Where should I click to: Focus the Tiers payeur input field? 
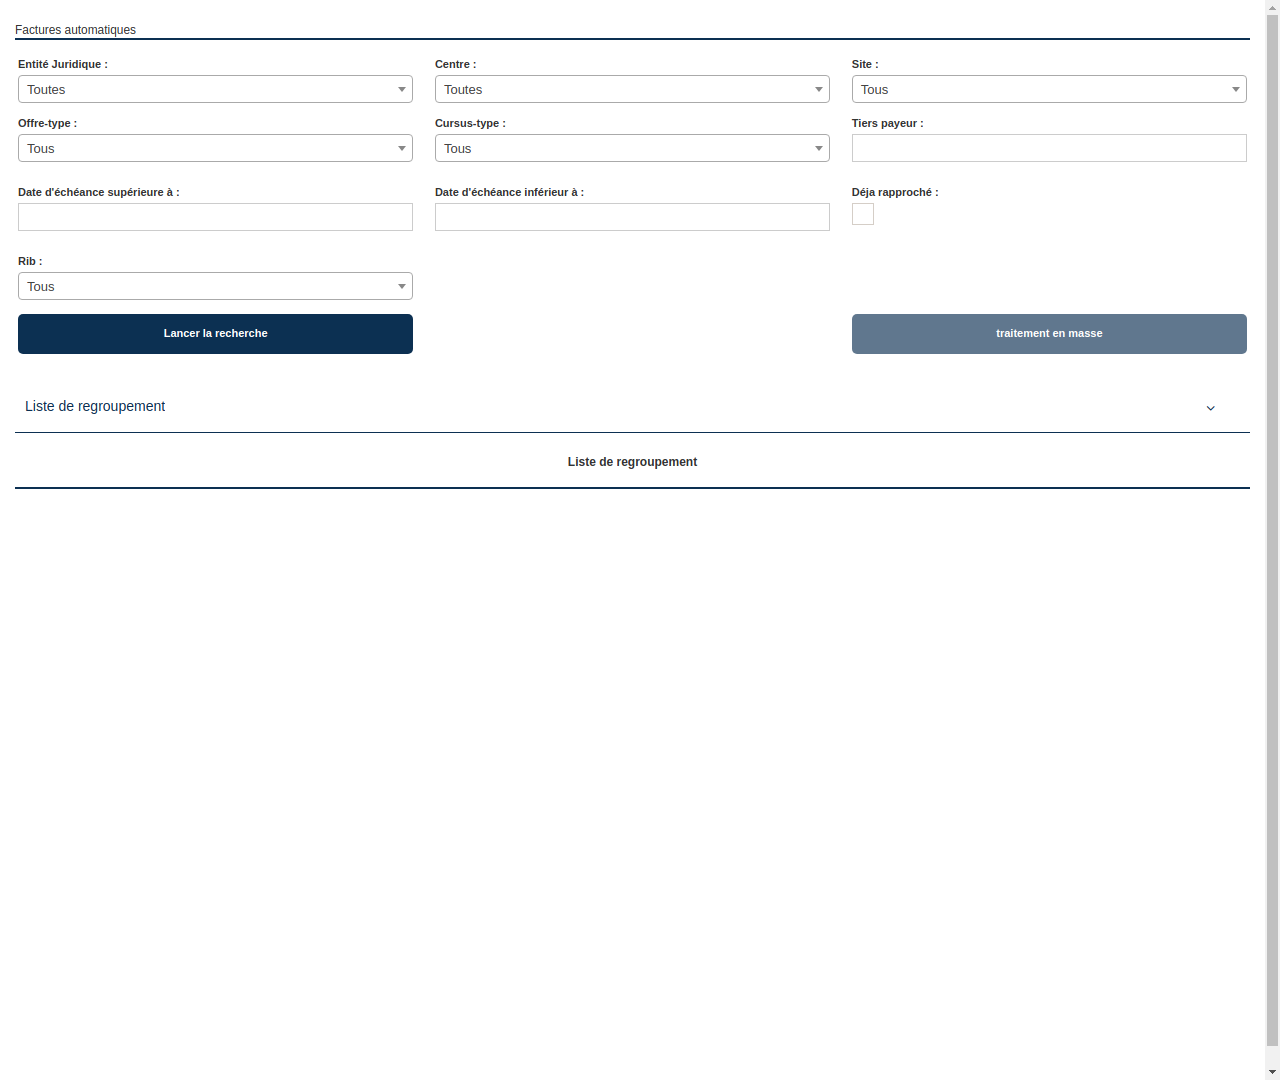pyautogui.click(x=1049, y=148)
